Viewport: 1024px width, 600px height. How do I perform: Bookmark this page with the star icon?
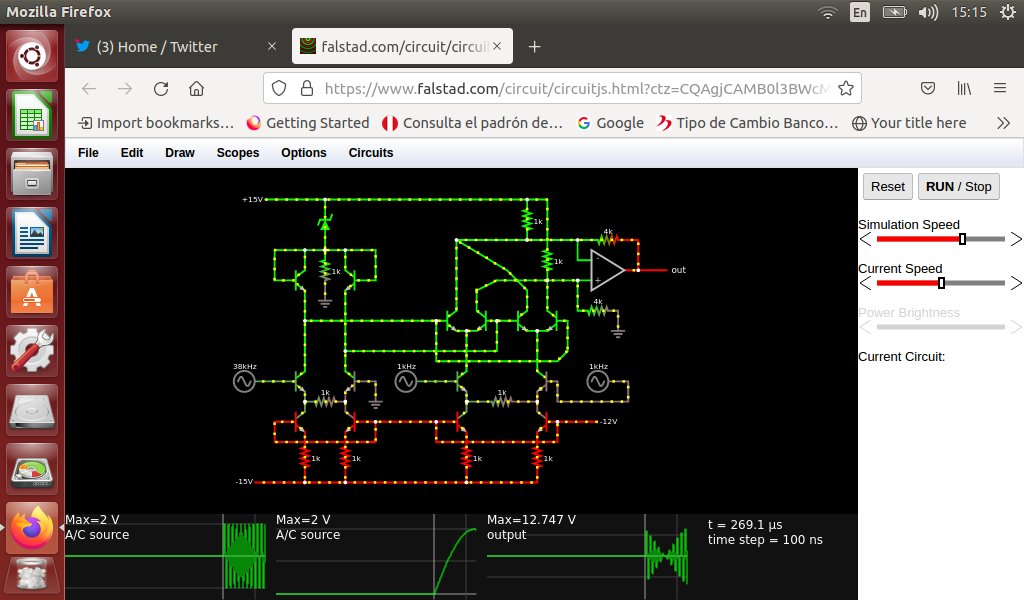[x=846, y=89]
